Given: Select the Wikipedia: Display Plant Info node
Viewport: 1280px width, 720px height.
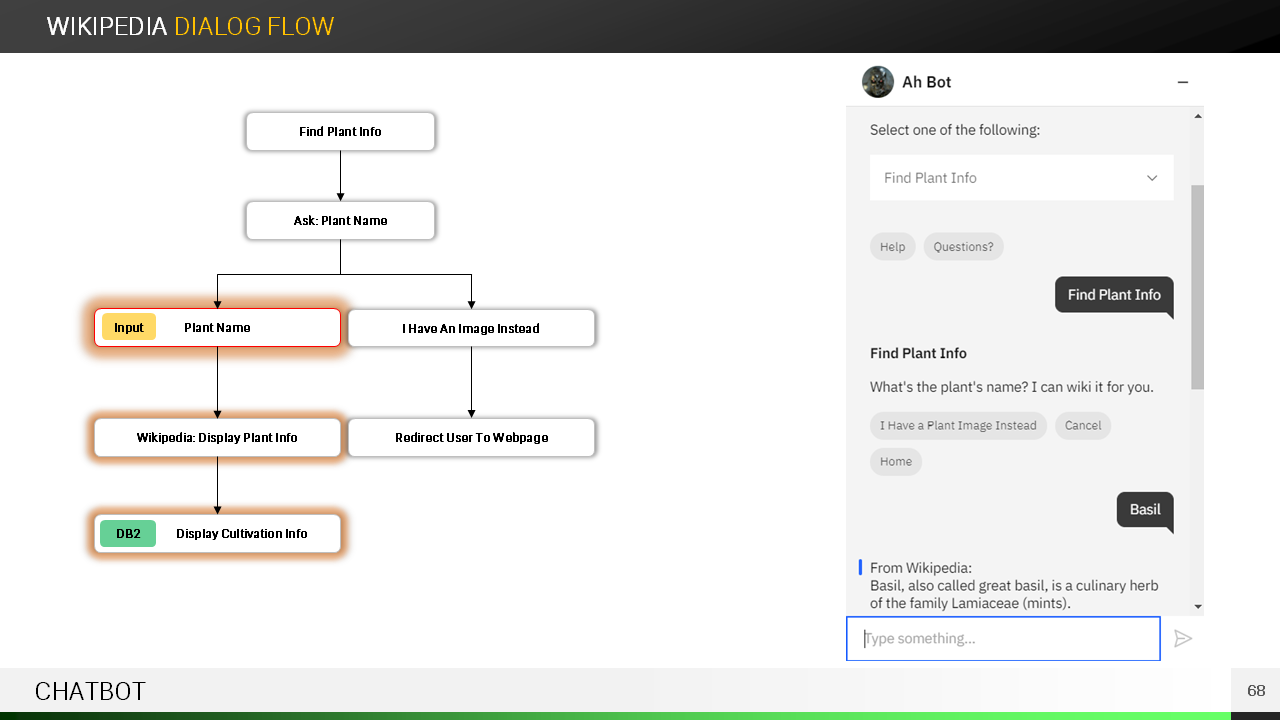Looking at the screenshot, I should (217, 438).
